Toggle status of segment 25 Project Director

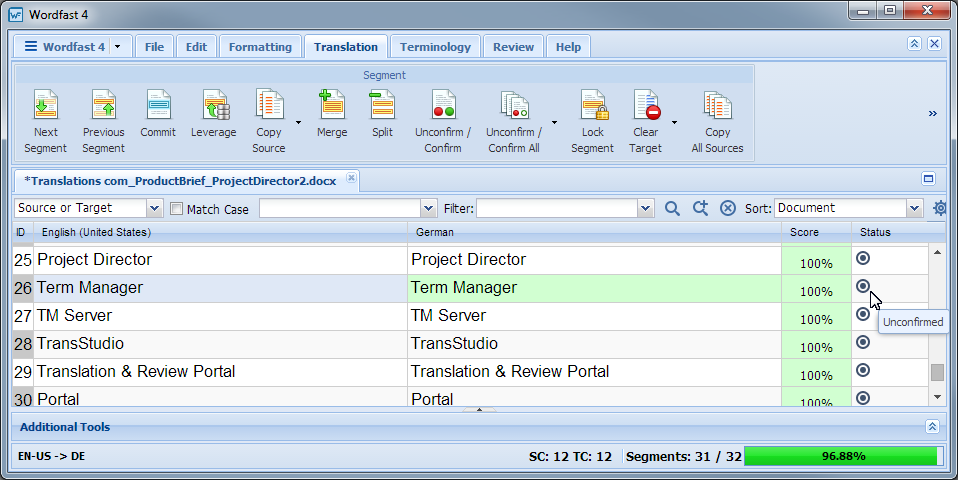coord(863,258)
